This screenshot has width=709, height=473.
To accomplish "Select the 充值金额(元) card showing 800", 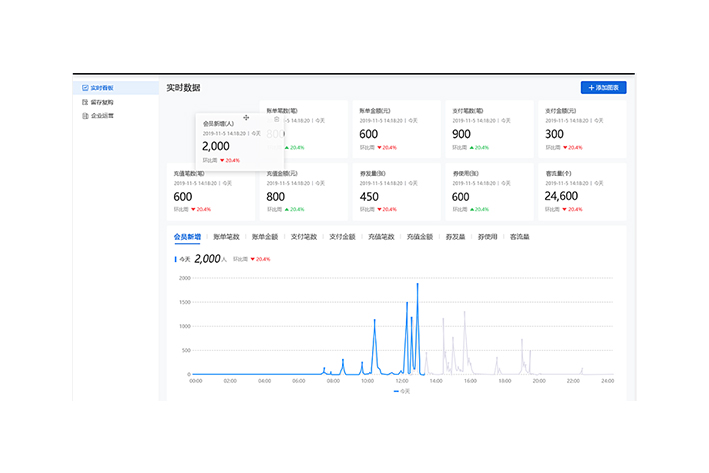I will (x=303, y=192).
